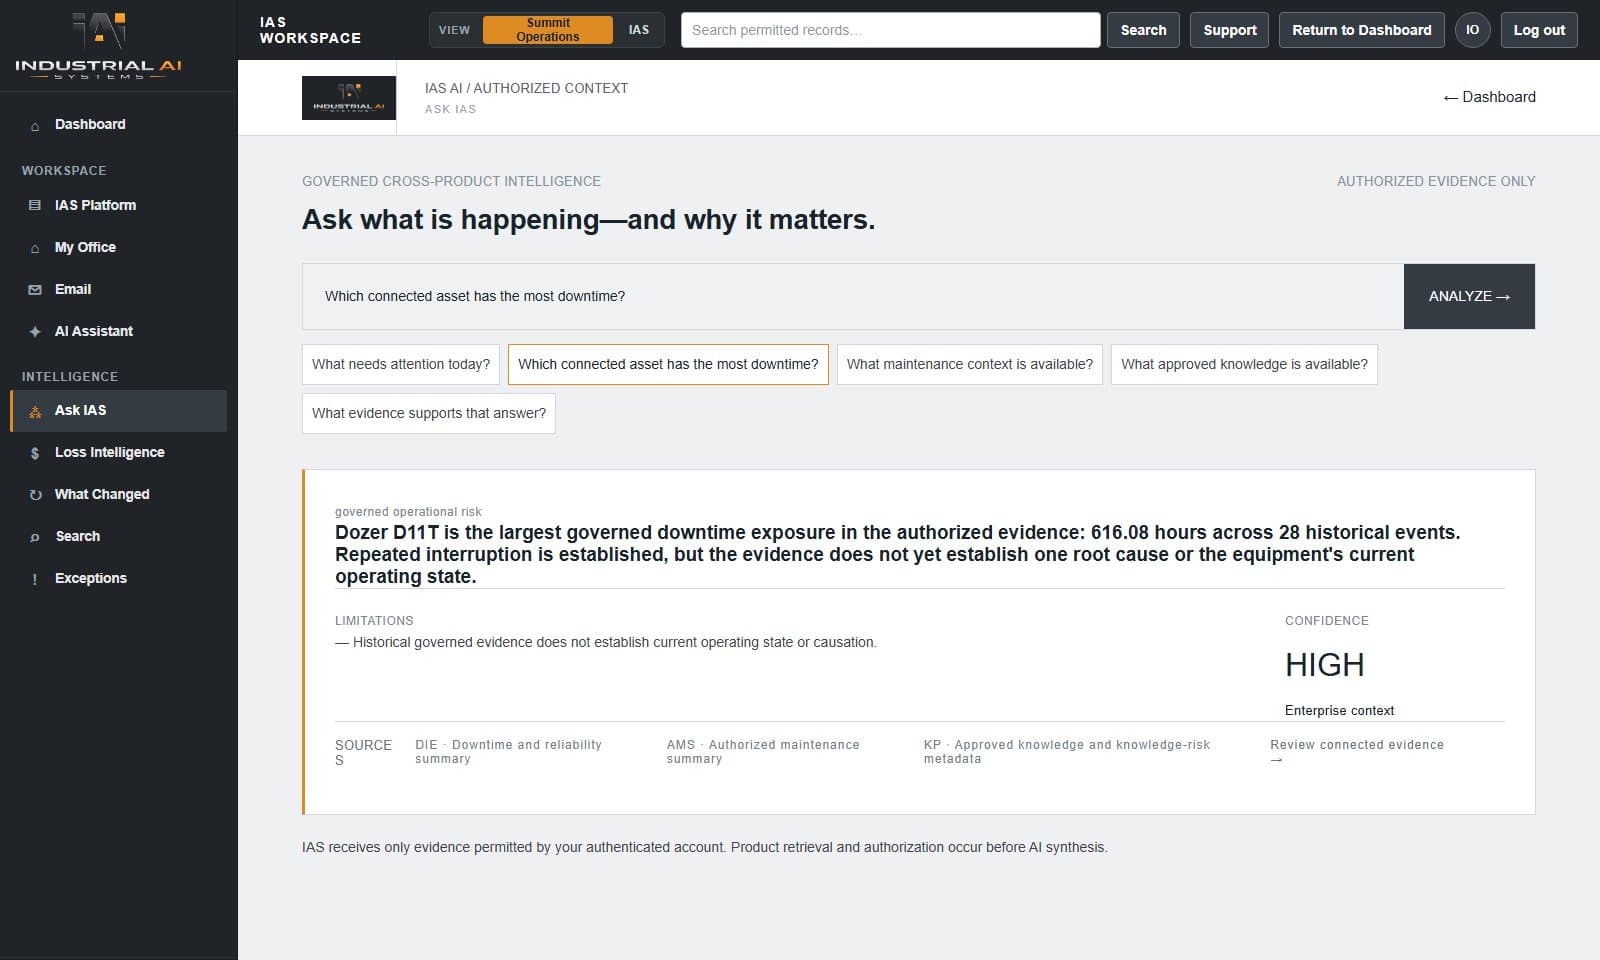1600x960 pixels.
Task: Select 'What evidence supports that answer?' suggestion
Action: pyautogui.click(x=429, y=413)
